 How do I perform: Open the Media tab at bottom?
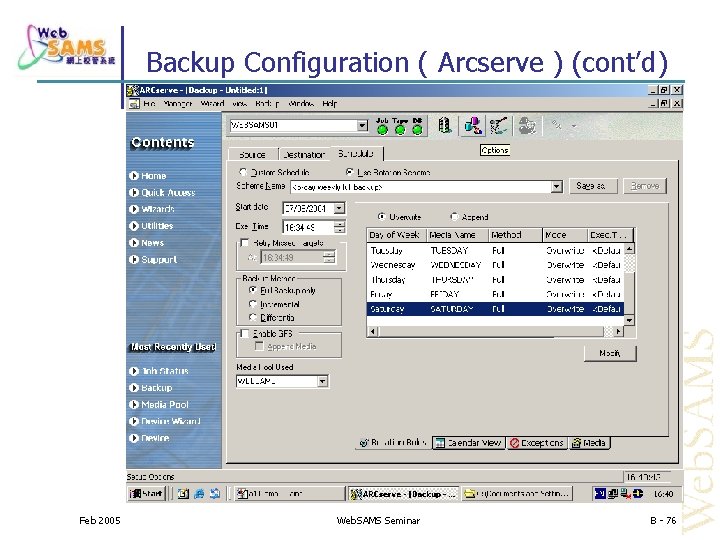[x=589, y=443]
